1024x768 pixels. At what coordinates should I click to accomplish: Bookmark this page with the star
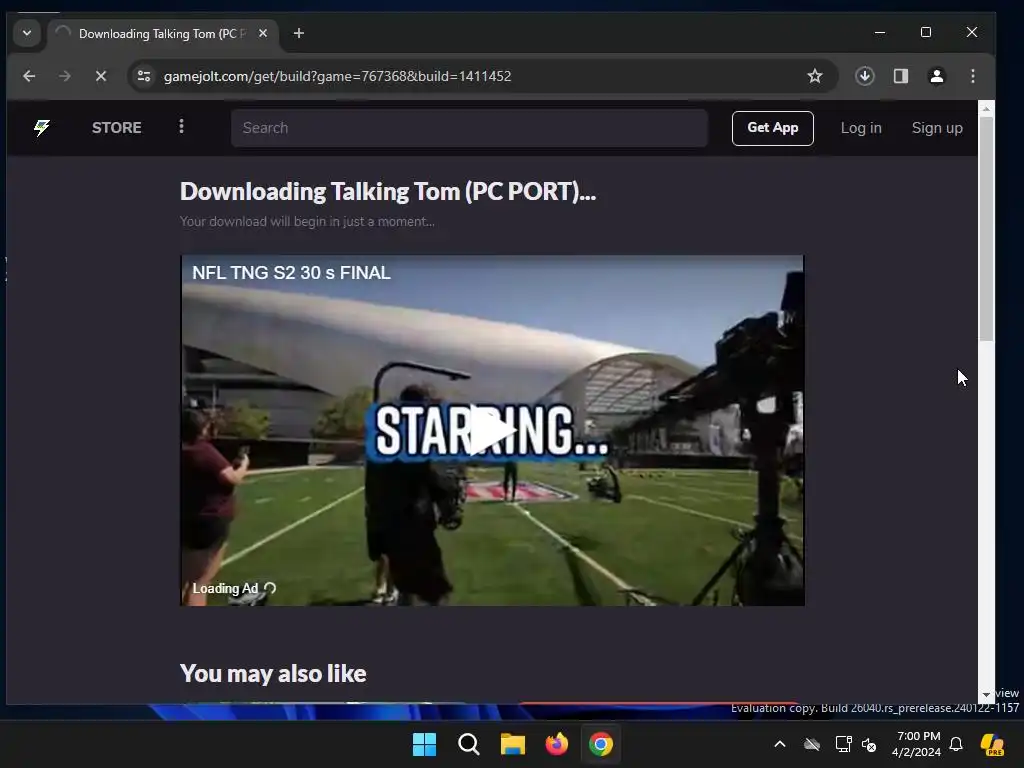coord(814,76)
